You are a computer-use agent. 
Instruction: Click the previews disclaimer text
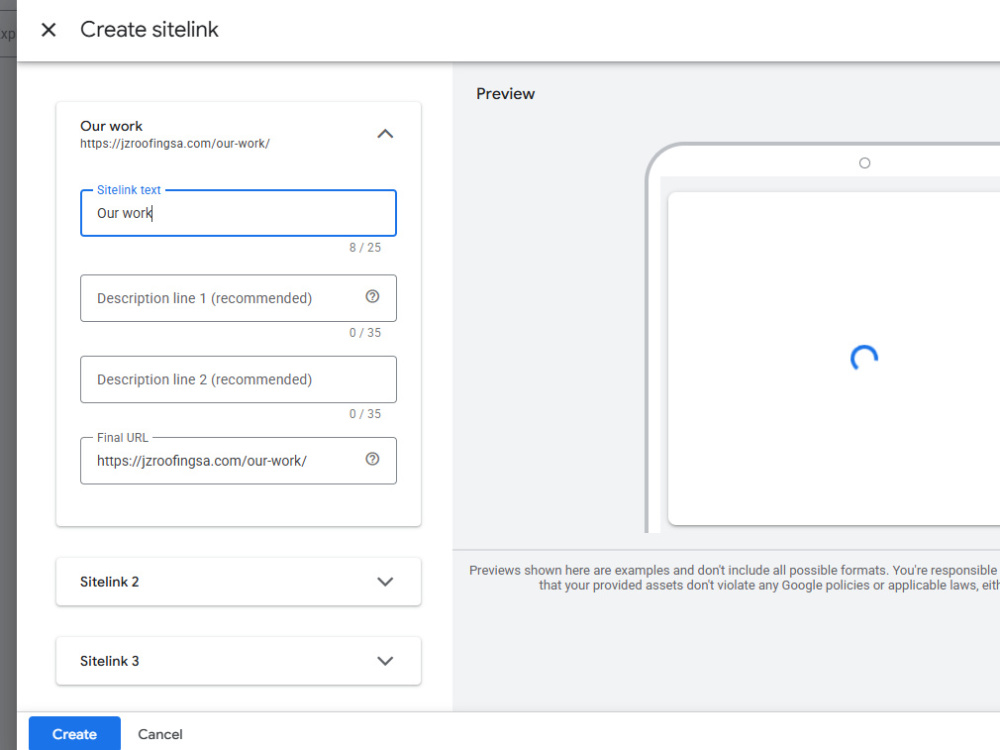tap(734, 578)
